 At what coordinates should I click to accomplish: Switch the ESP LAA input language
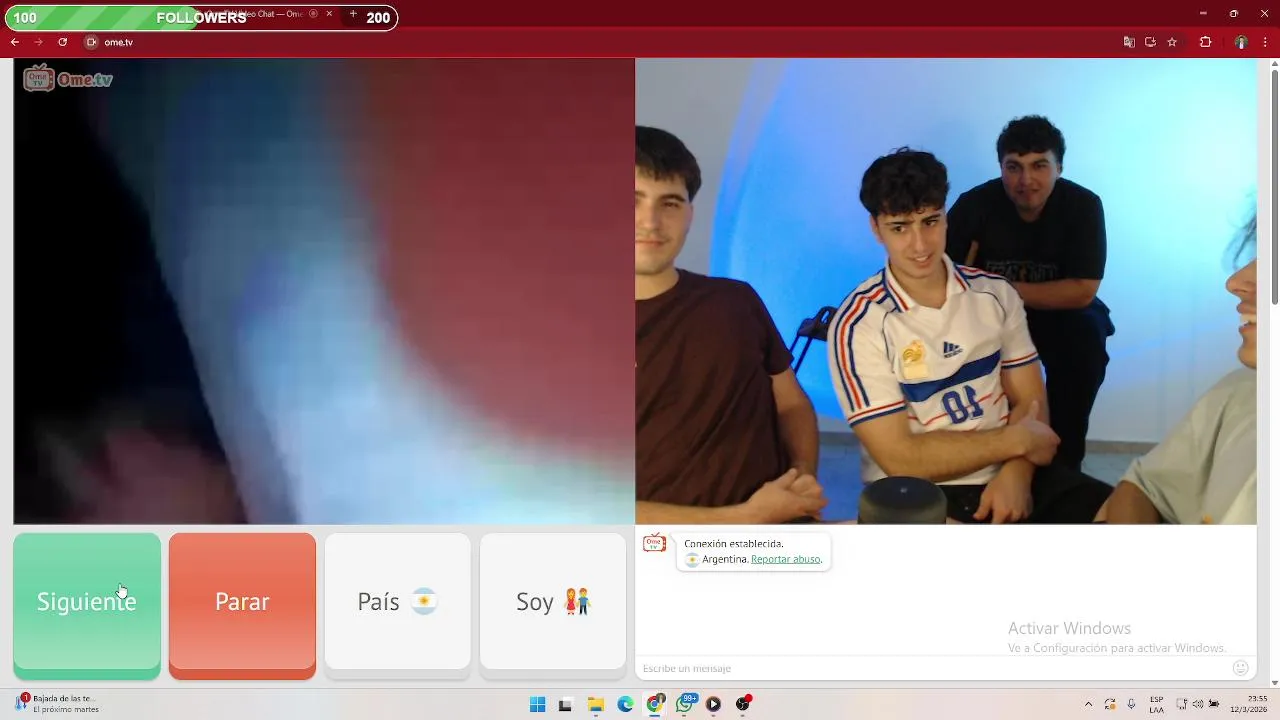(x=1157, y=704)
